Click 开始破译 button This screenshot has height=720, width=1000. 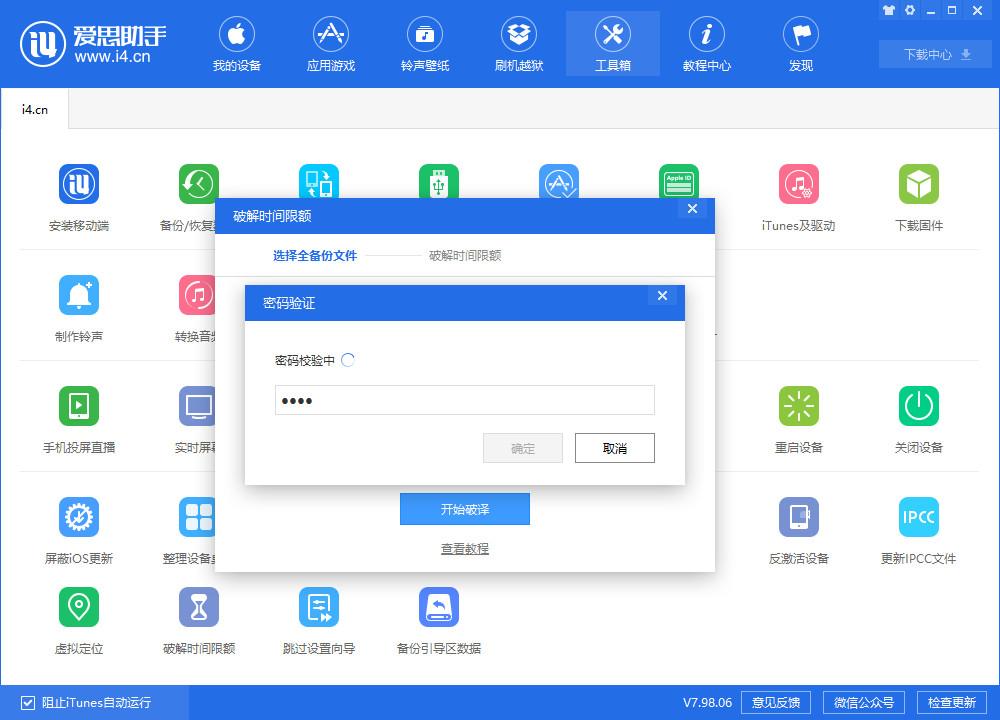(x=465, y=509)
